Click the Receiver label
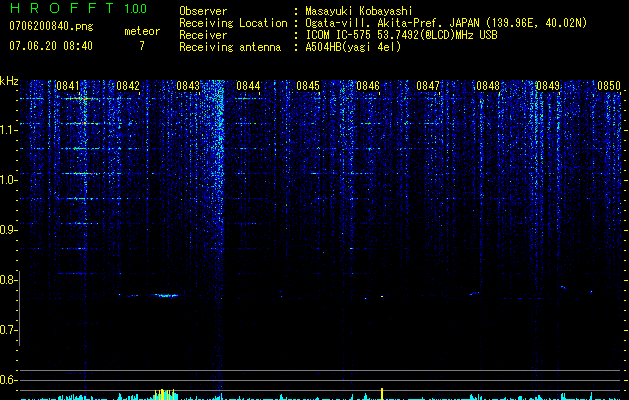This screenshot has width=629, height=400. point(203,35)
